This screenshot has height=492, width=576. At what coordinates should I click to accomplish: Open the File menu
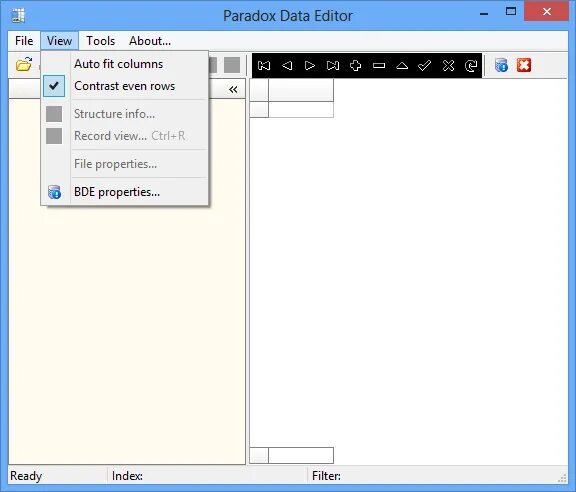(x=24, y=41)
